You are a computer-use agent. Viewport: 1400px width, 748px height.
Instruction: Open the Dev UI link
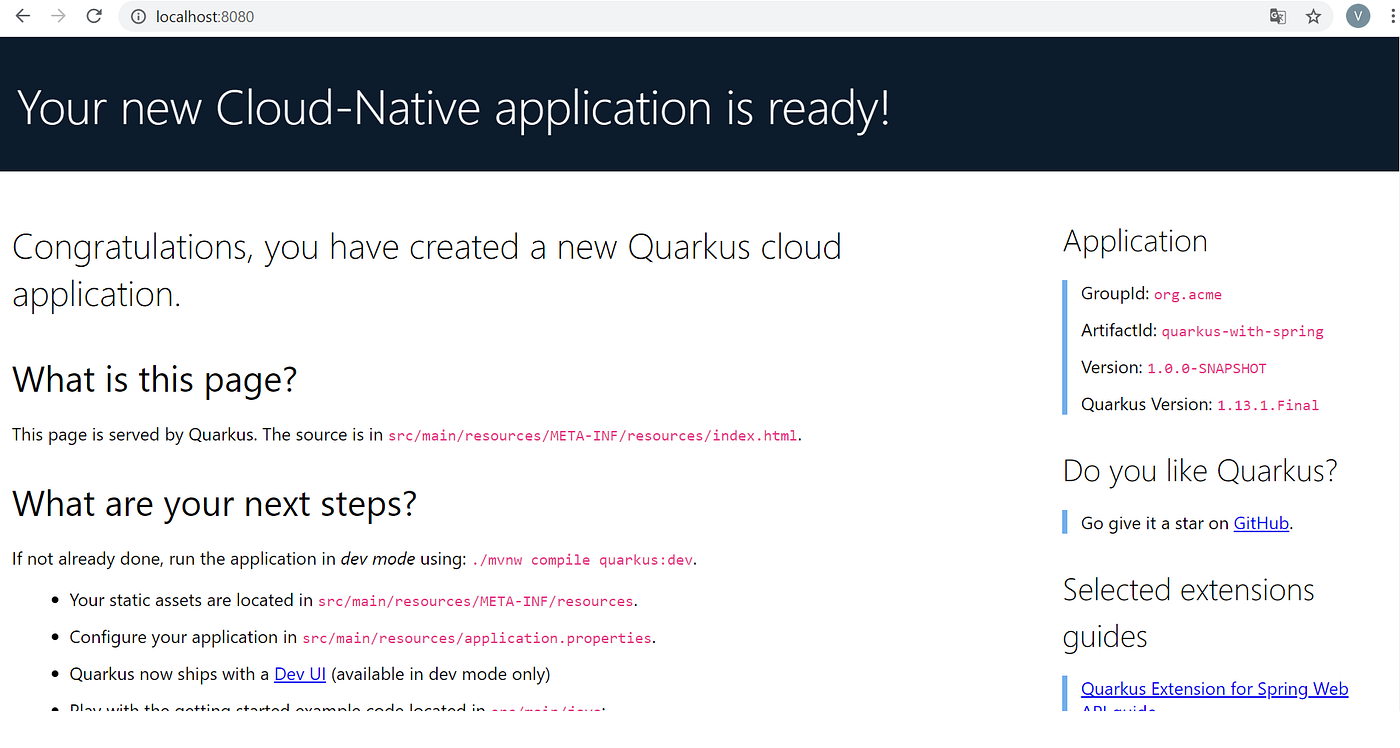coord(300,674)
